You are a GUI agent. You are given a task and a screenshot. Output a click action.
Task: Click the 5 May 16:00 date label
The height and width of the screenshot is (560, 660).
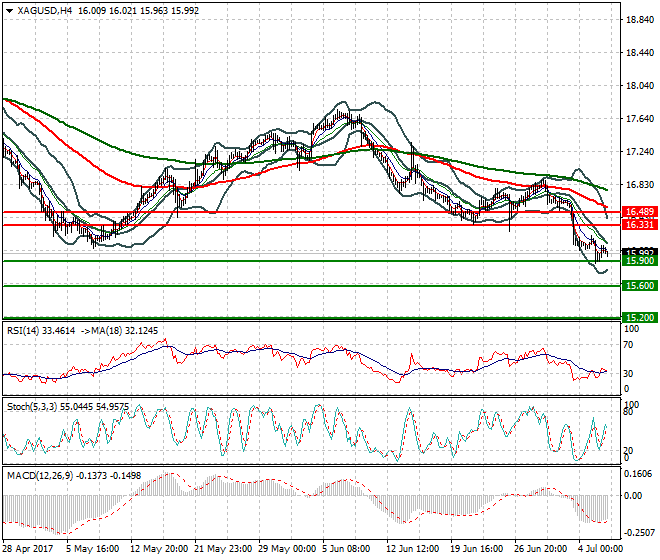point(93,549)
